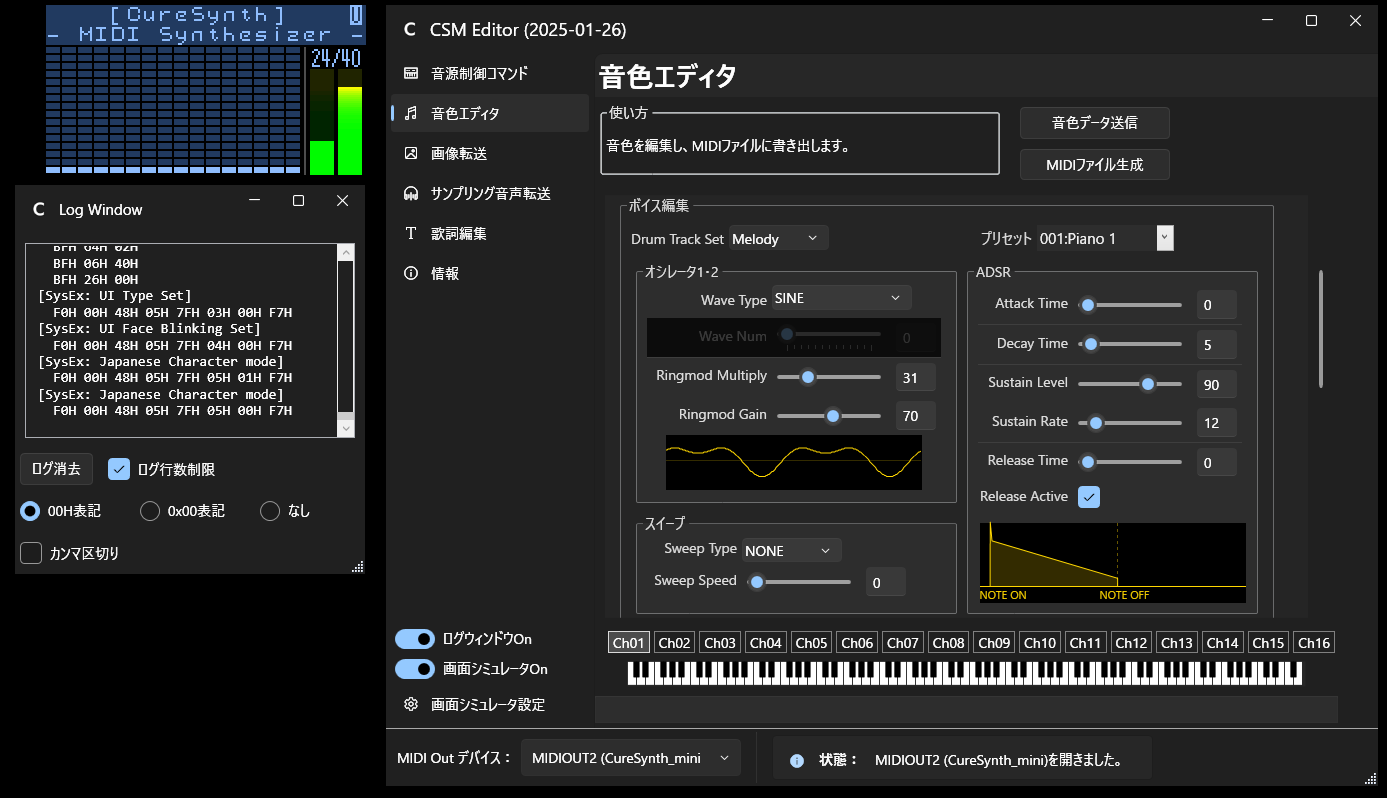Uncheck the ログ行数制限 checkbox
This screenshot has height=798, width=1387.
(x=119, y=469)
